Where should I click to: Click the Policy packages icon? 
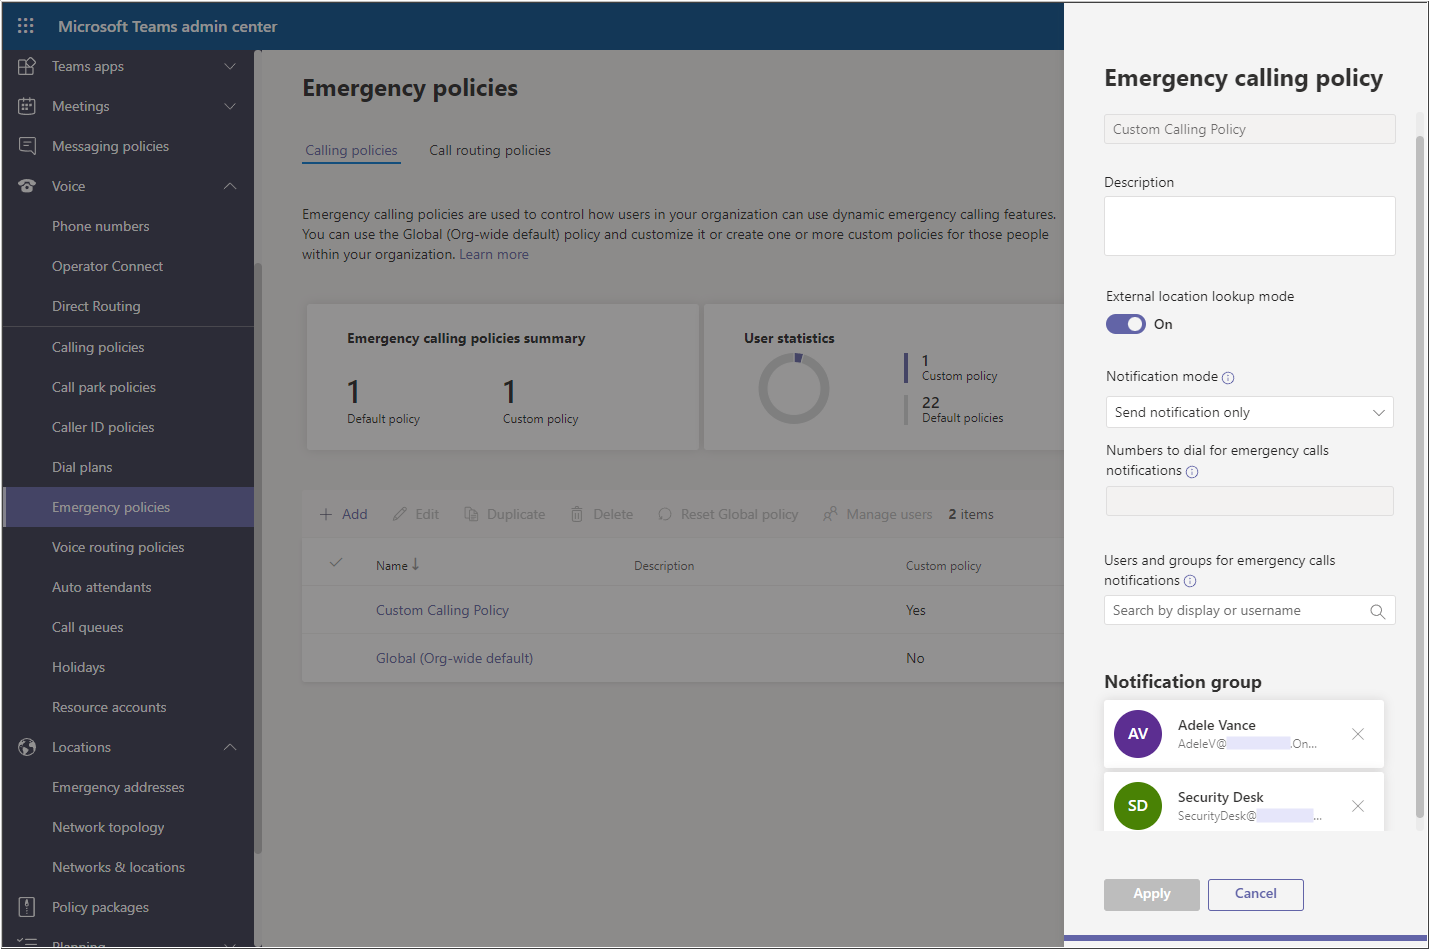click(x=27, y=907)
